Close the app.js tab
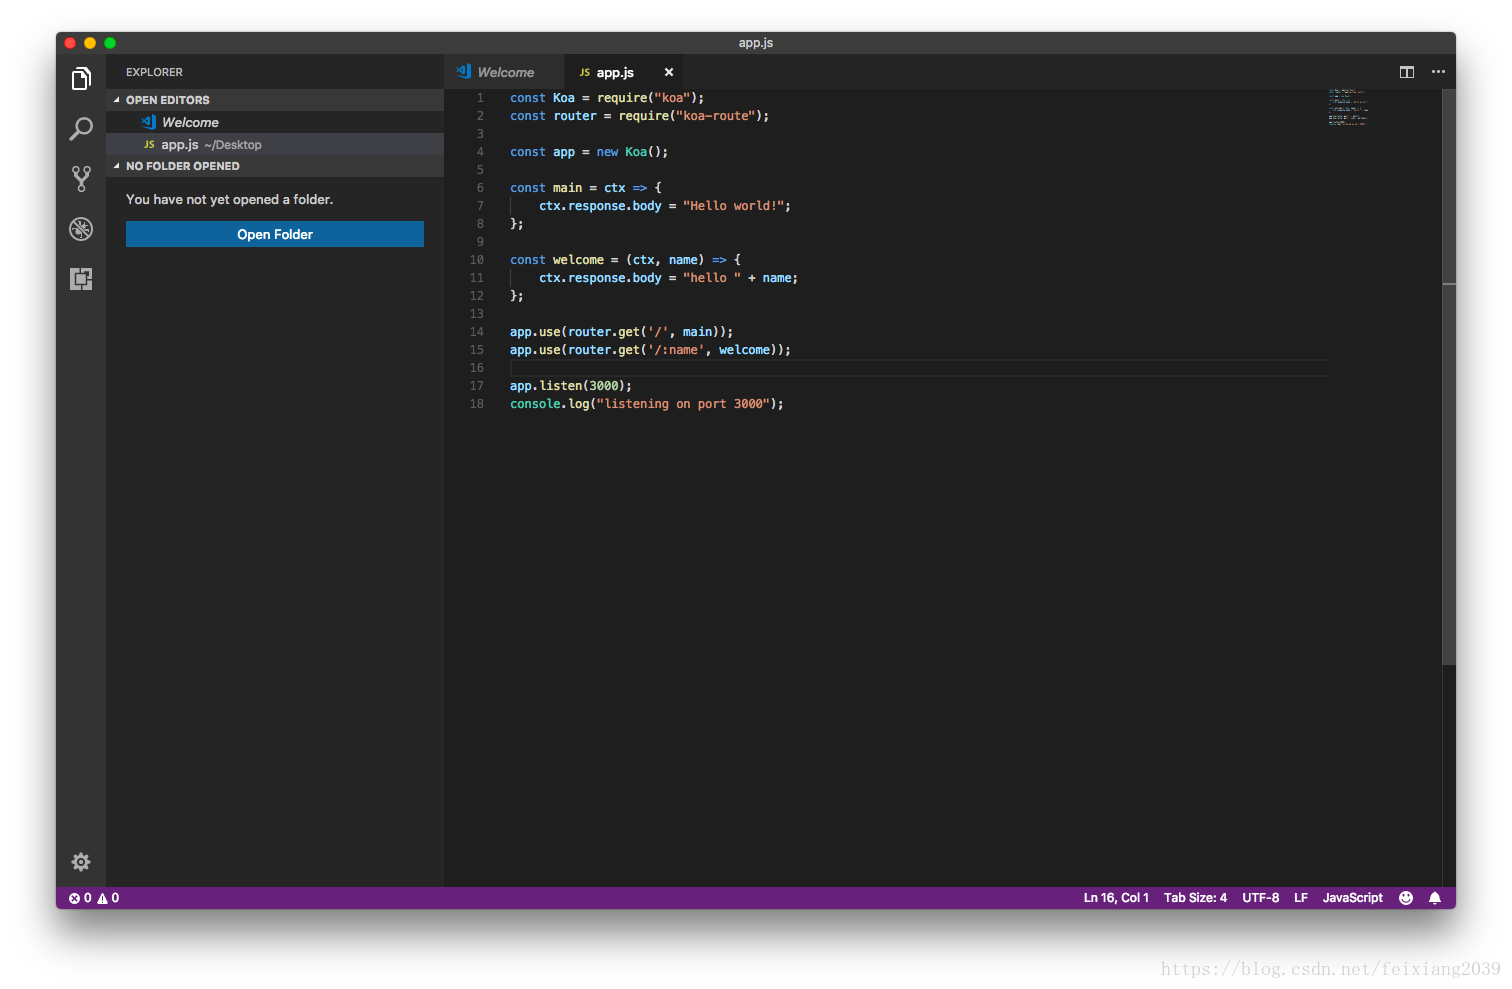 tap(669, 72)
